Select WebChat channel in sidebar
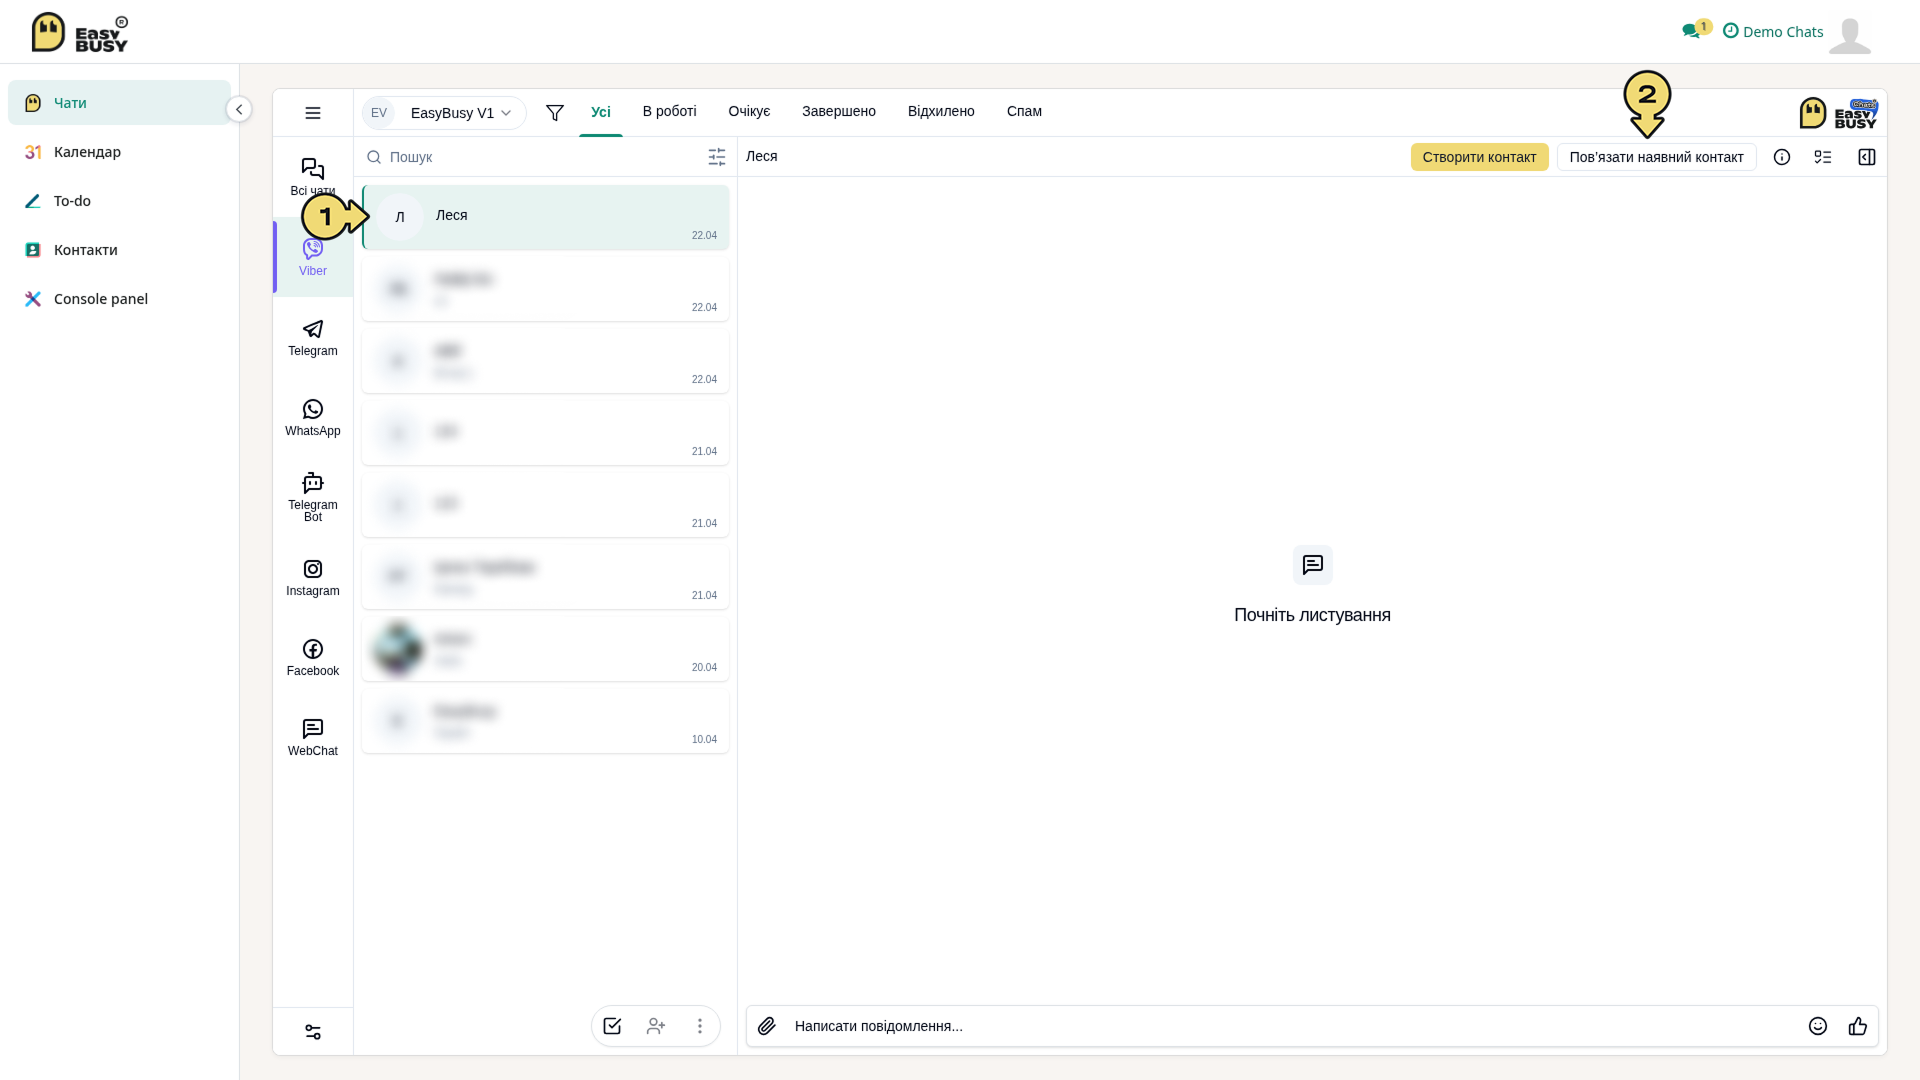Viewport: 1920px width, 1080px height. (x=313, y=738)
